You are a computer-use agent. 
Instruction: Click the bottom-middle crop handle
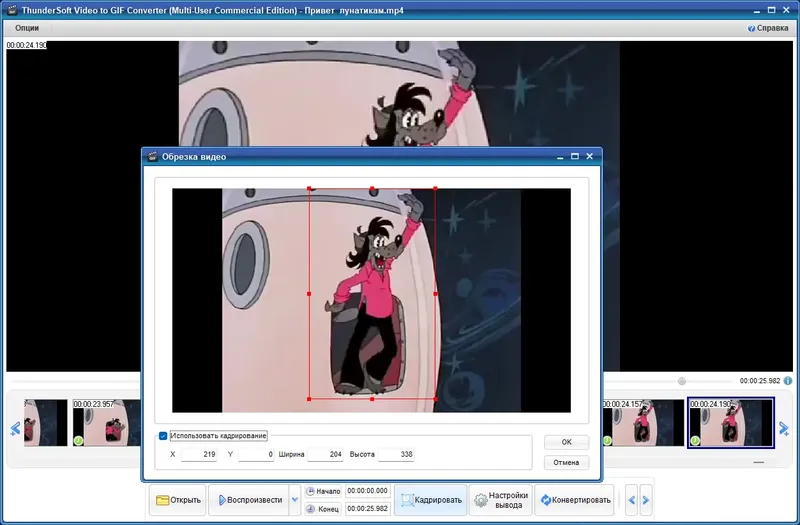pos(372,399)
